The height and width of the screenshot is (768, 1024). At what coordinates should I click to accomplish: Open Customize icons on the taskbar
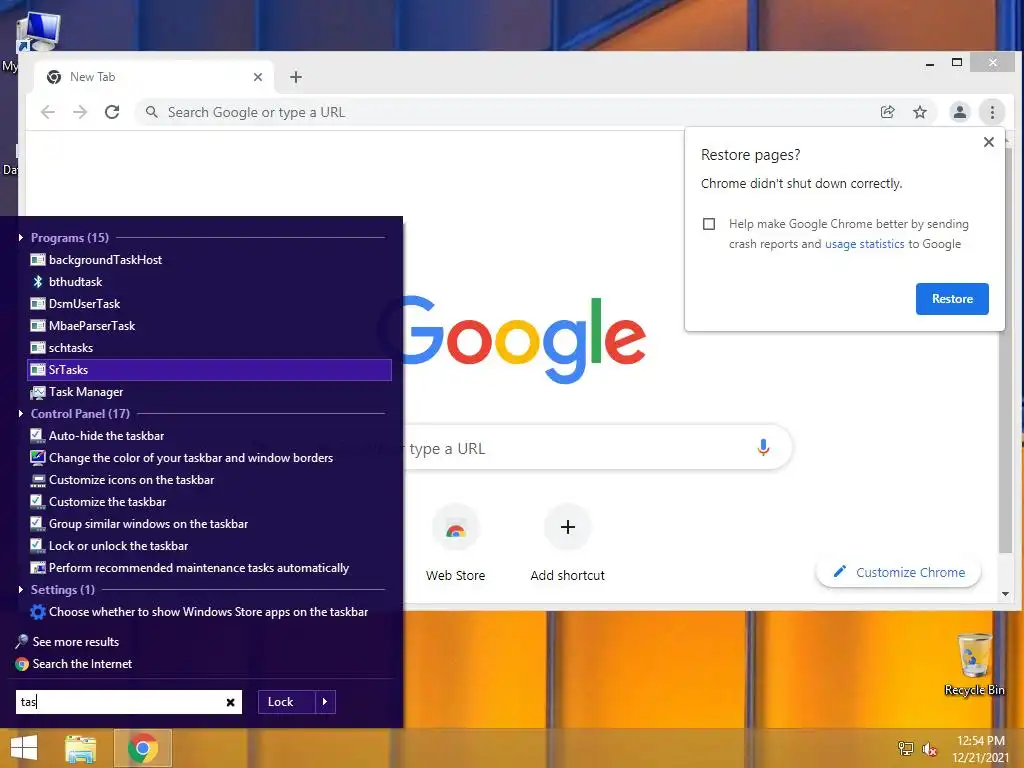tap(210, 480)
